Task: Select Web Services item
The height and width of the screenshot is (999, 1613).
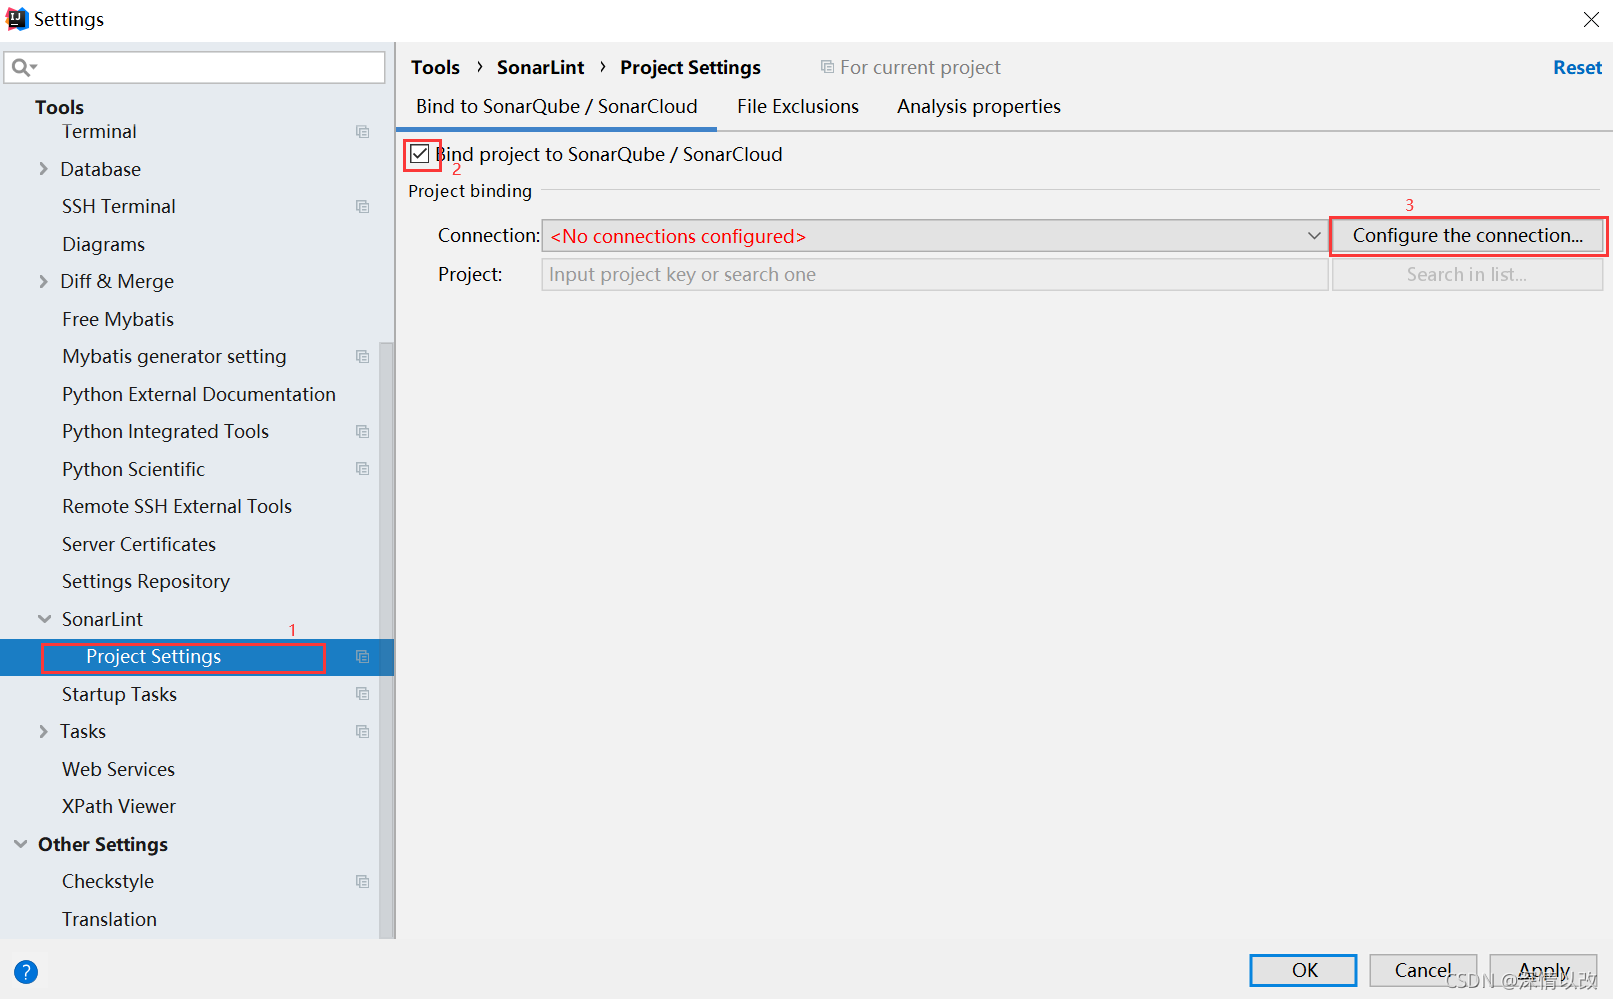Action: click(118, 769)
